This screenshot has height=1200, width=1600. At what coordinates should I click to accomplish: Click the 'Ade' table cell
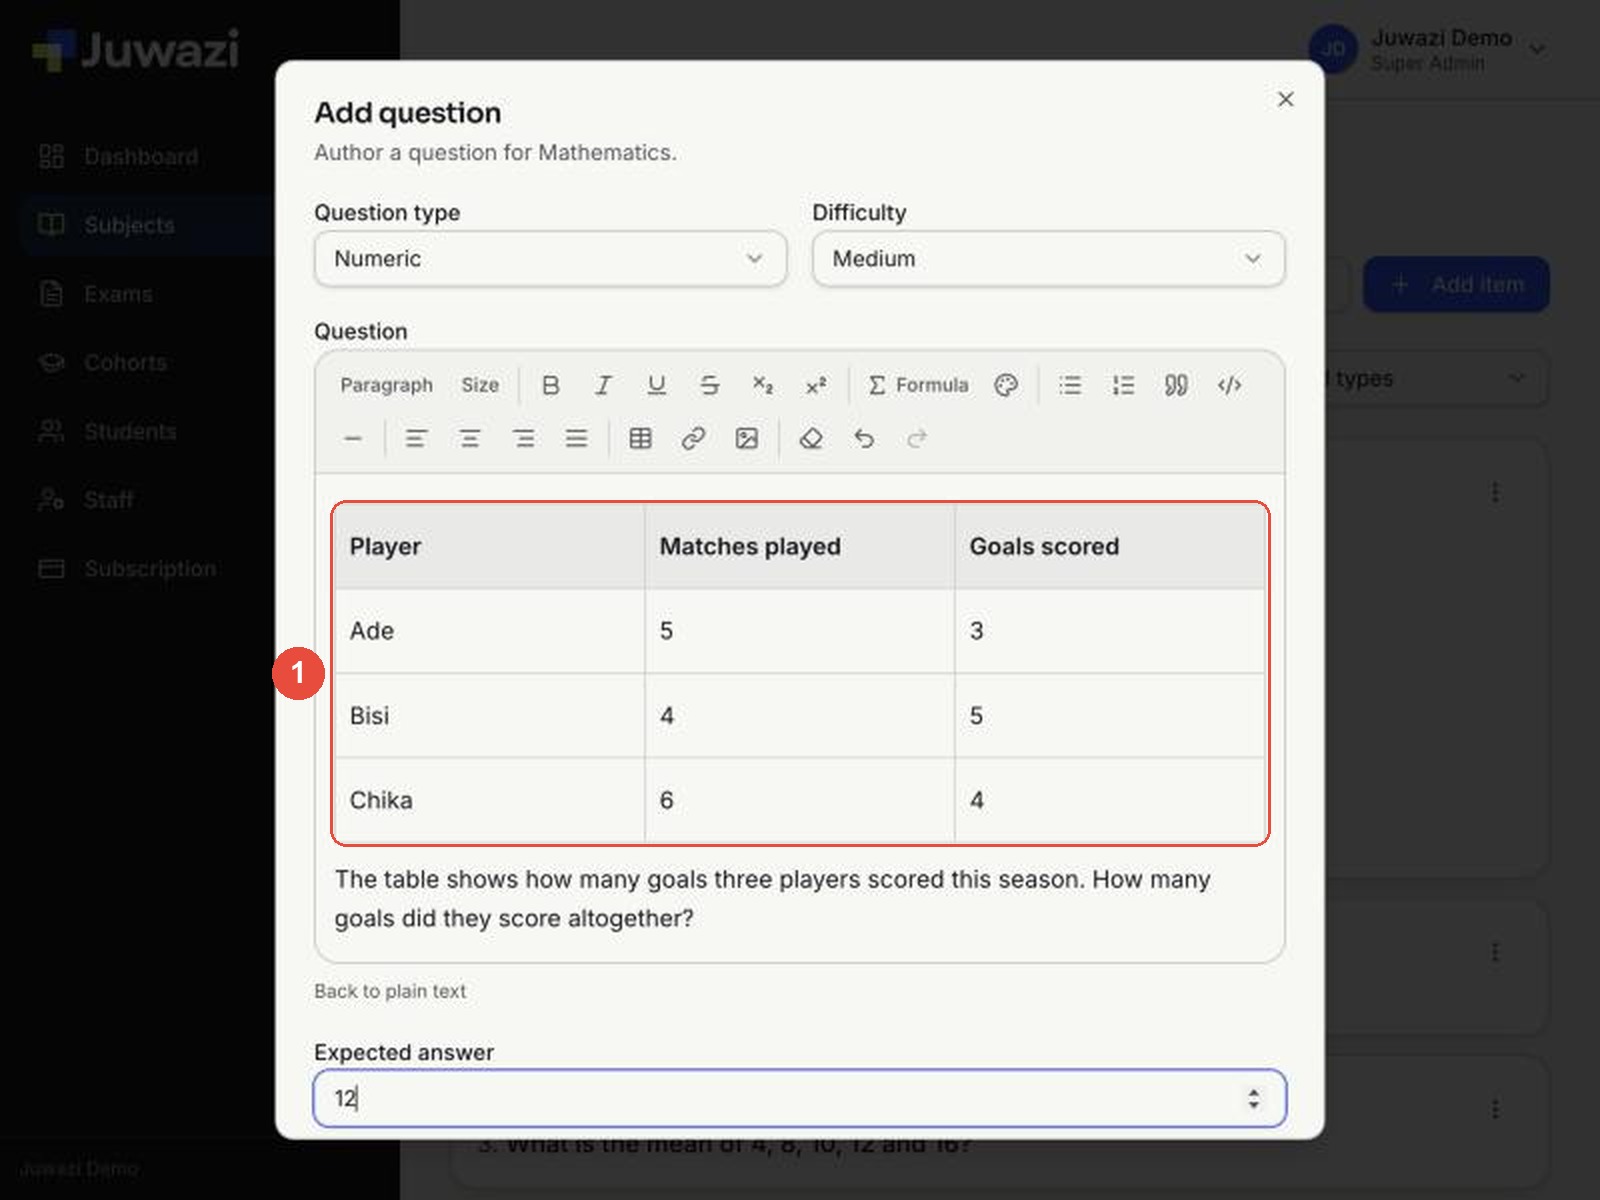(489, 631)
